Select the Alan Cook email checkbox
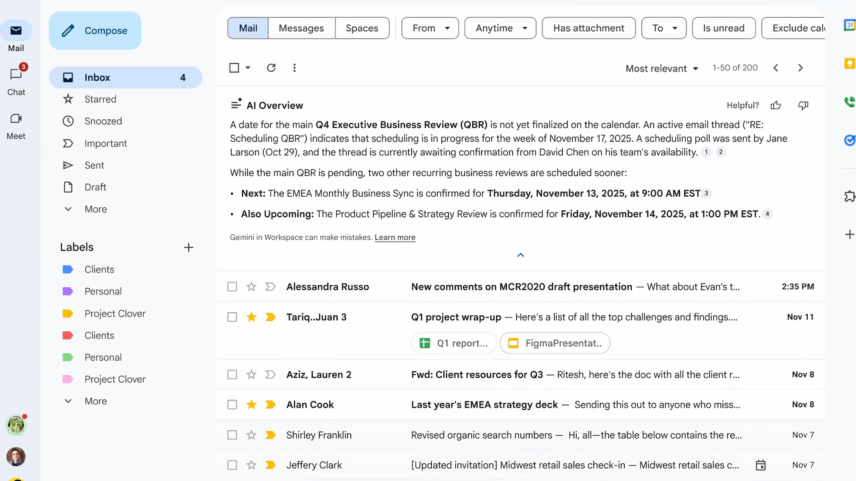This screenshot has width=856, height=481. coord(232,405)
